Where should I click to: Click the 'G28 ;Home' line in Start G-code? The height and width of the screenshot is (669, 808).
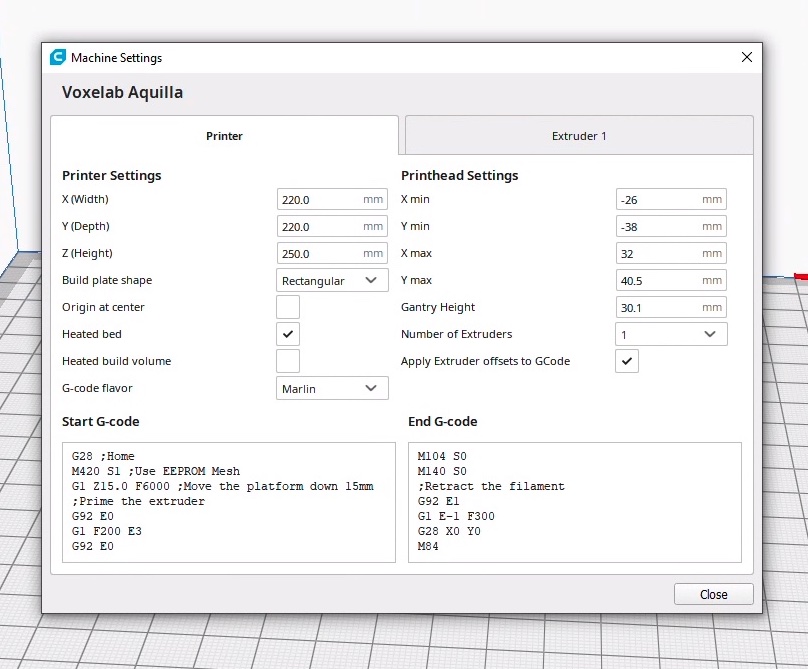[x=103, y=456]
